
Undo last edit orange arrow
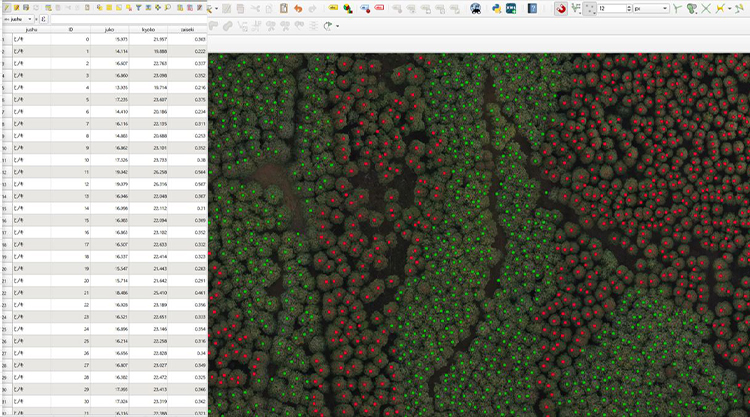pos(298,8)
